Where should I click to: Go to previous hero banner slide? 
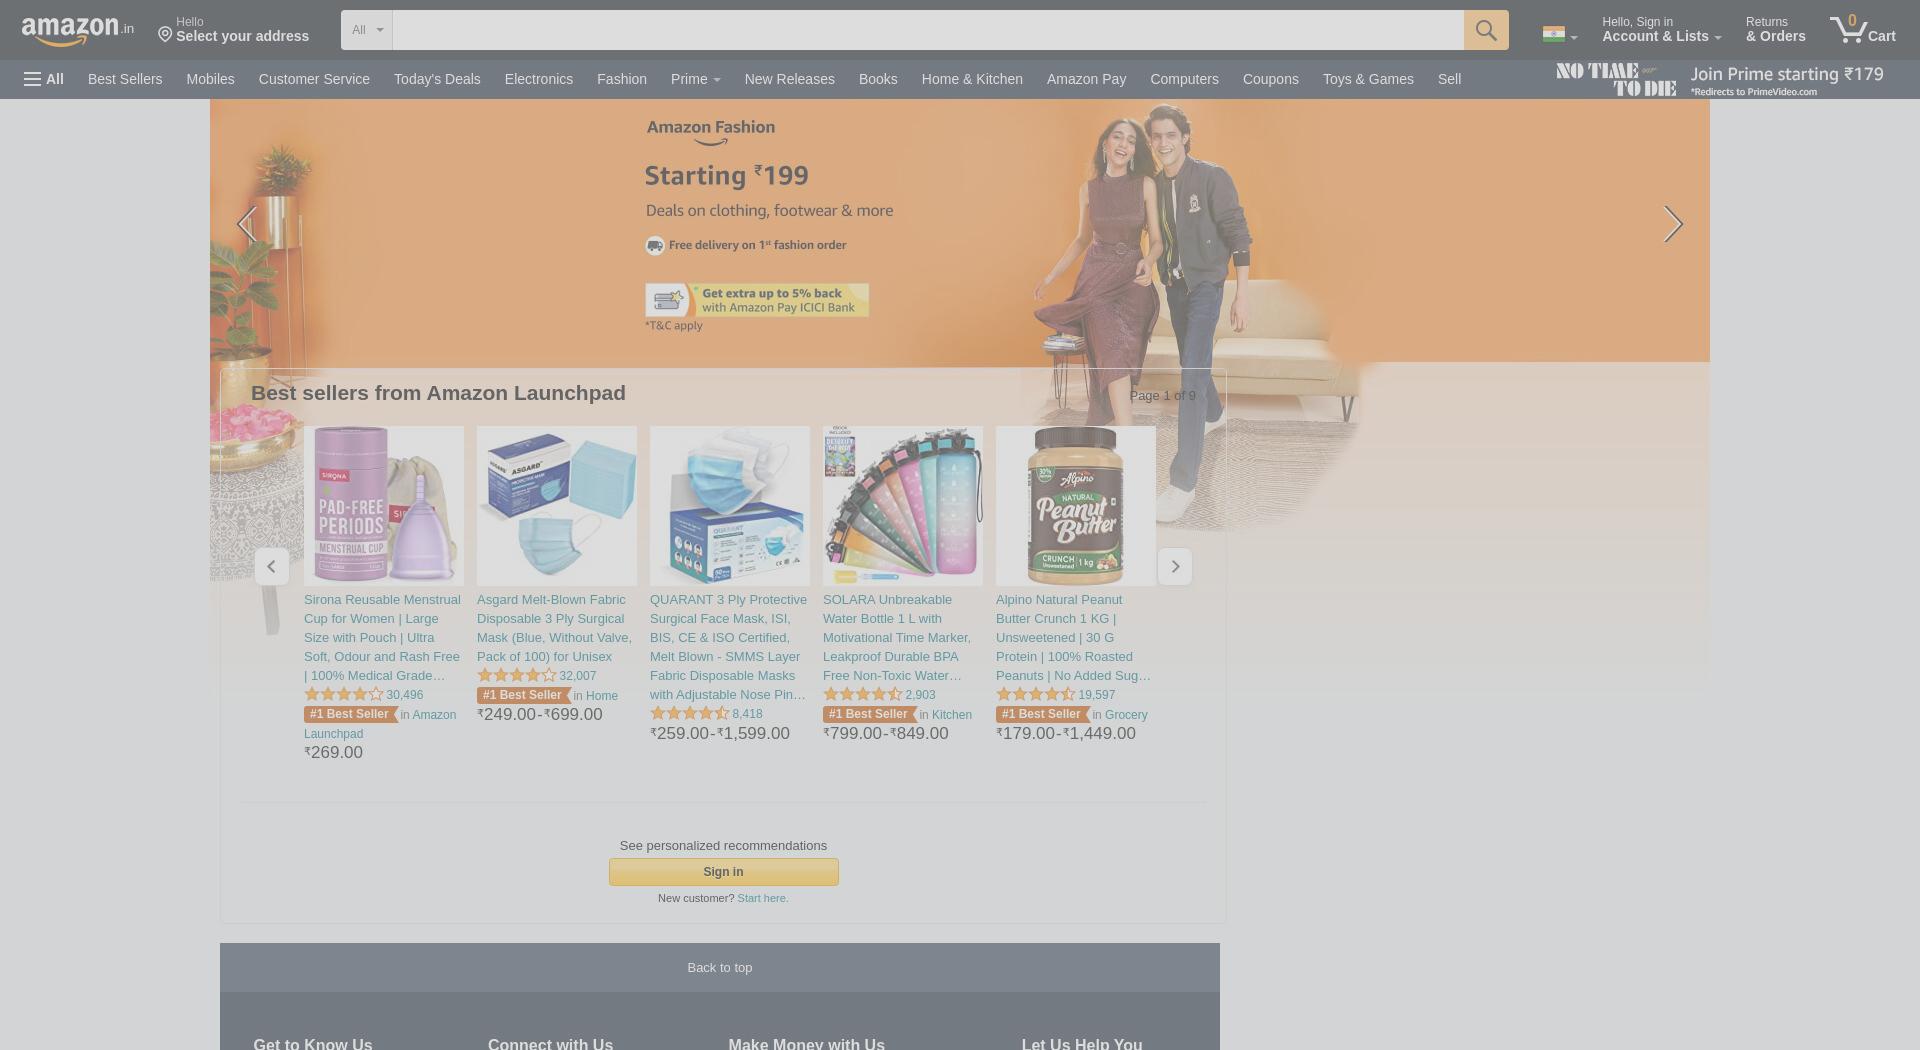pos(246,224)
